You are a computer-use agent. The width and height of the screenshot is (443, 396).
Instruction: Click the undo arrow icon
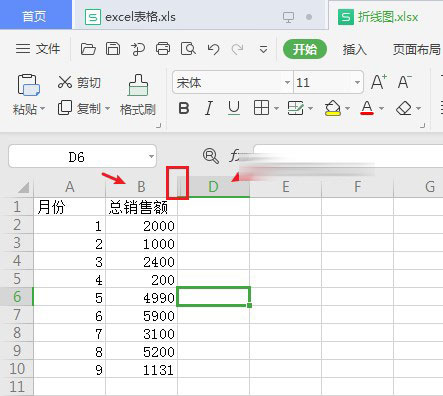(213, 49)
